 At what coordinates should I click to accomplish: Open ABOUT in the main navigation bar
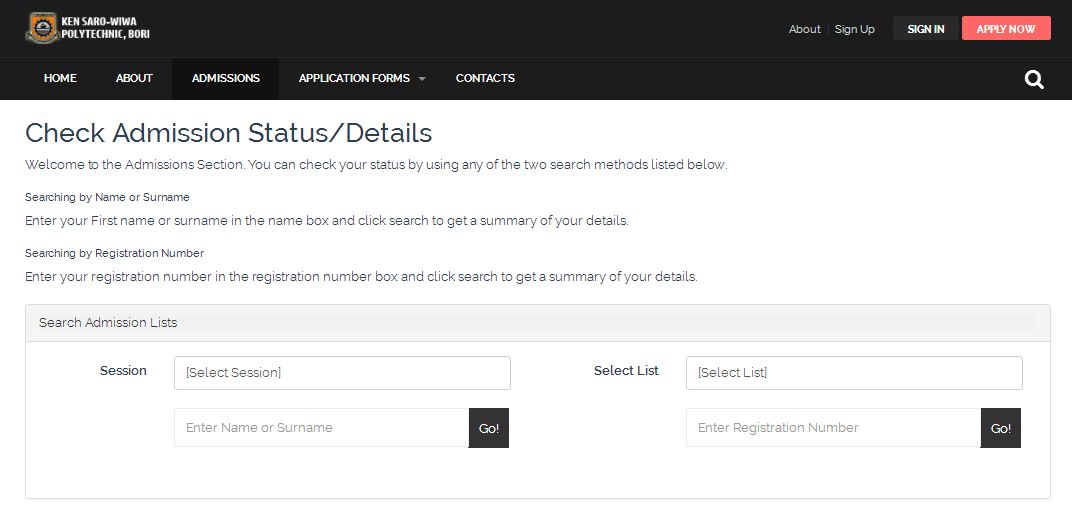[x=134, y=78]
